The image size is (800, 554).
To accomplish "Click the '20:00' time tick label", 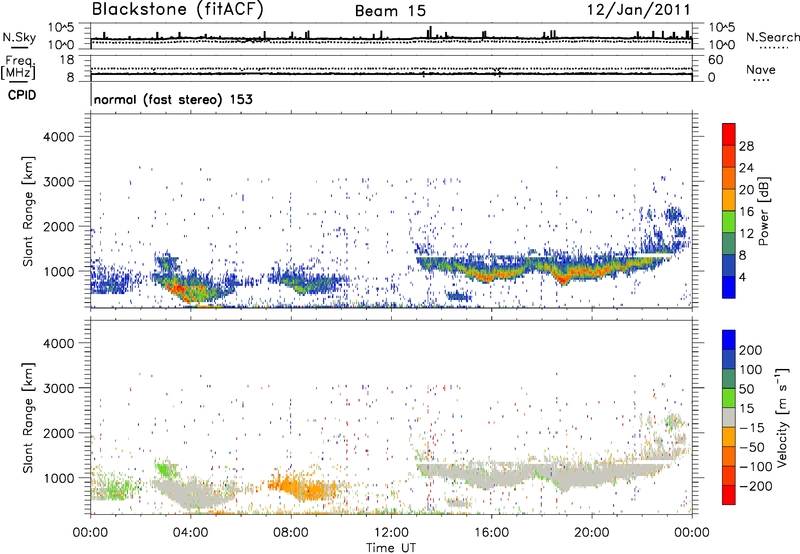I will click(591, 533).
